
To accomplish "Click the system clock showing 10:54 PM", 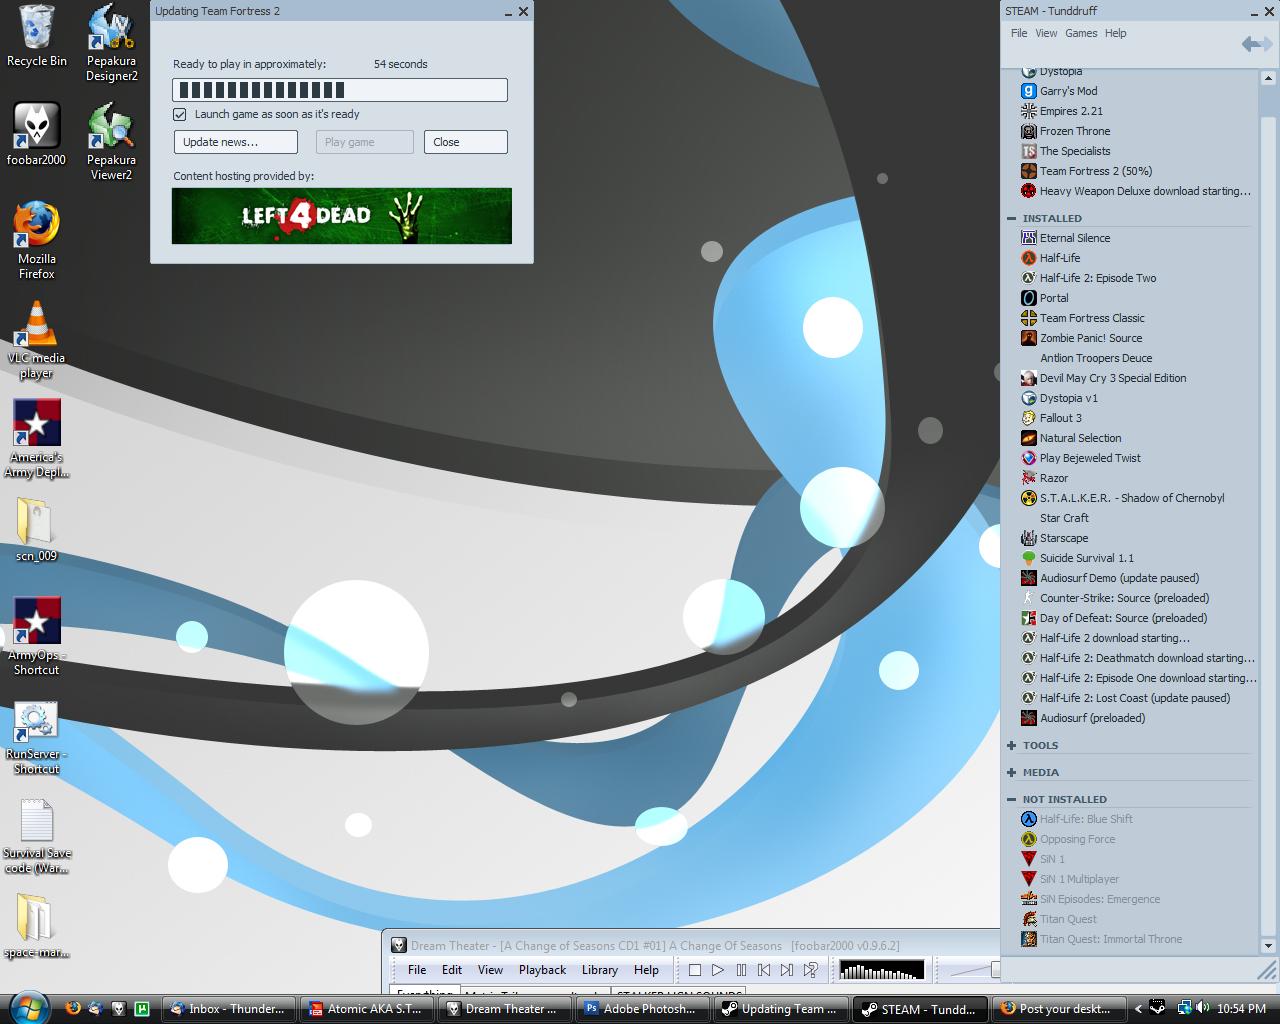I will pos(1241,1008).
